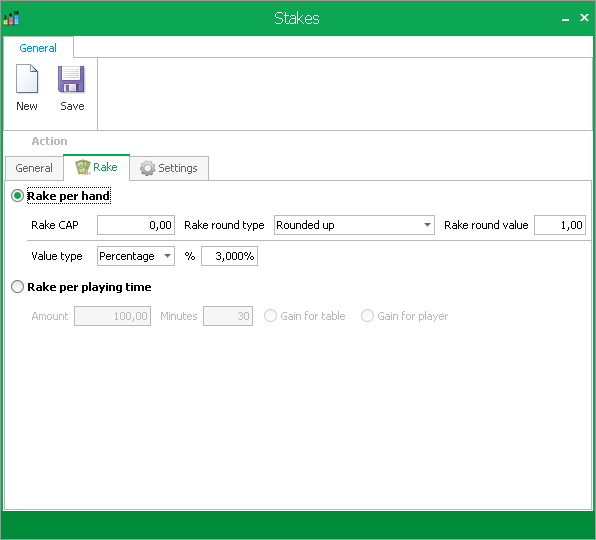Select the Rake per hand option
The height and width of the screenshot is (540, 596).
17,196
